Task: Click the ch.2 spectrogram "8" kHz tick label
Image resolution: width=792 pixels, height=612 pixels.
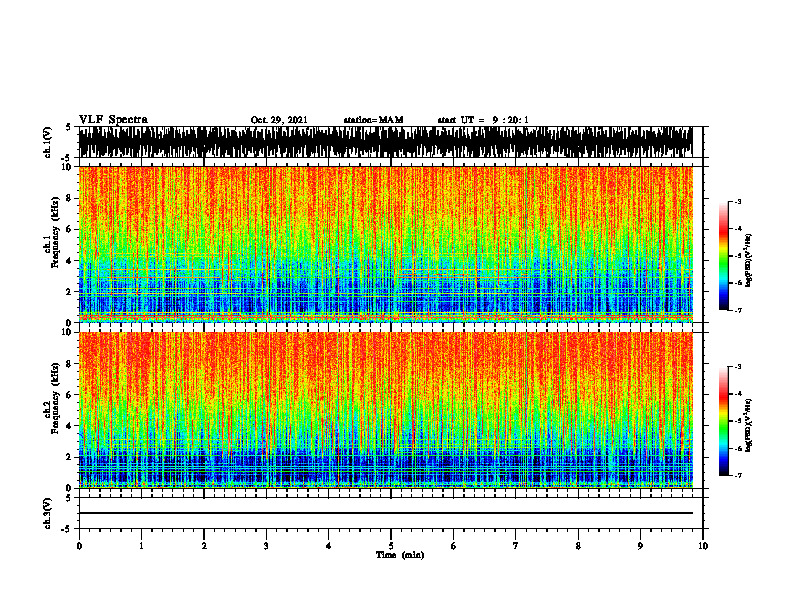Action: [70, 364]
